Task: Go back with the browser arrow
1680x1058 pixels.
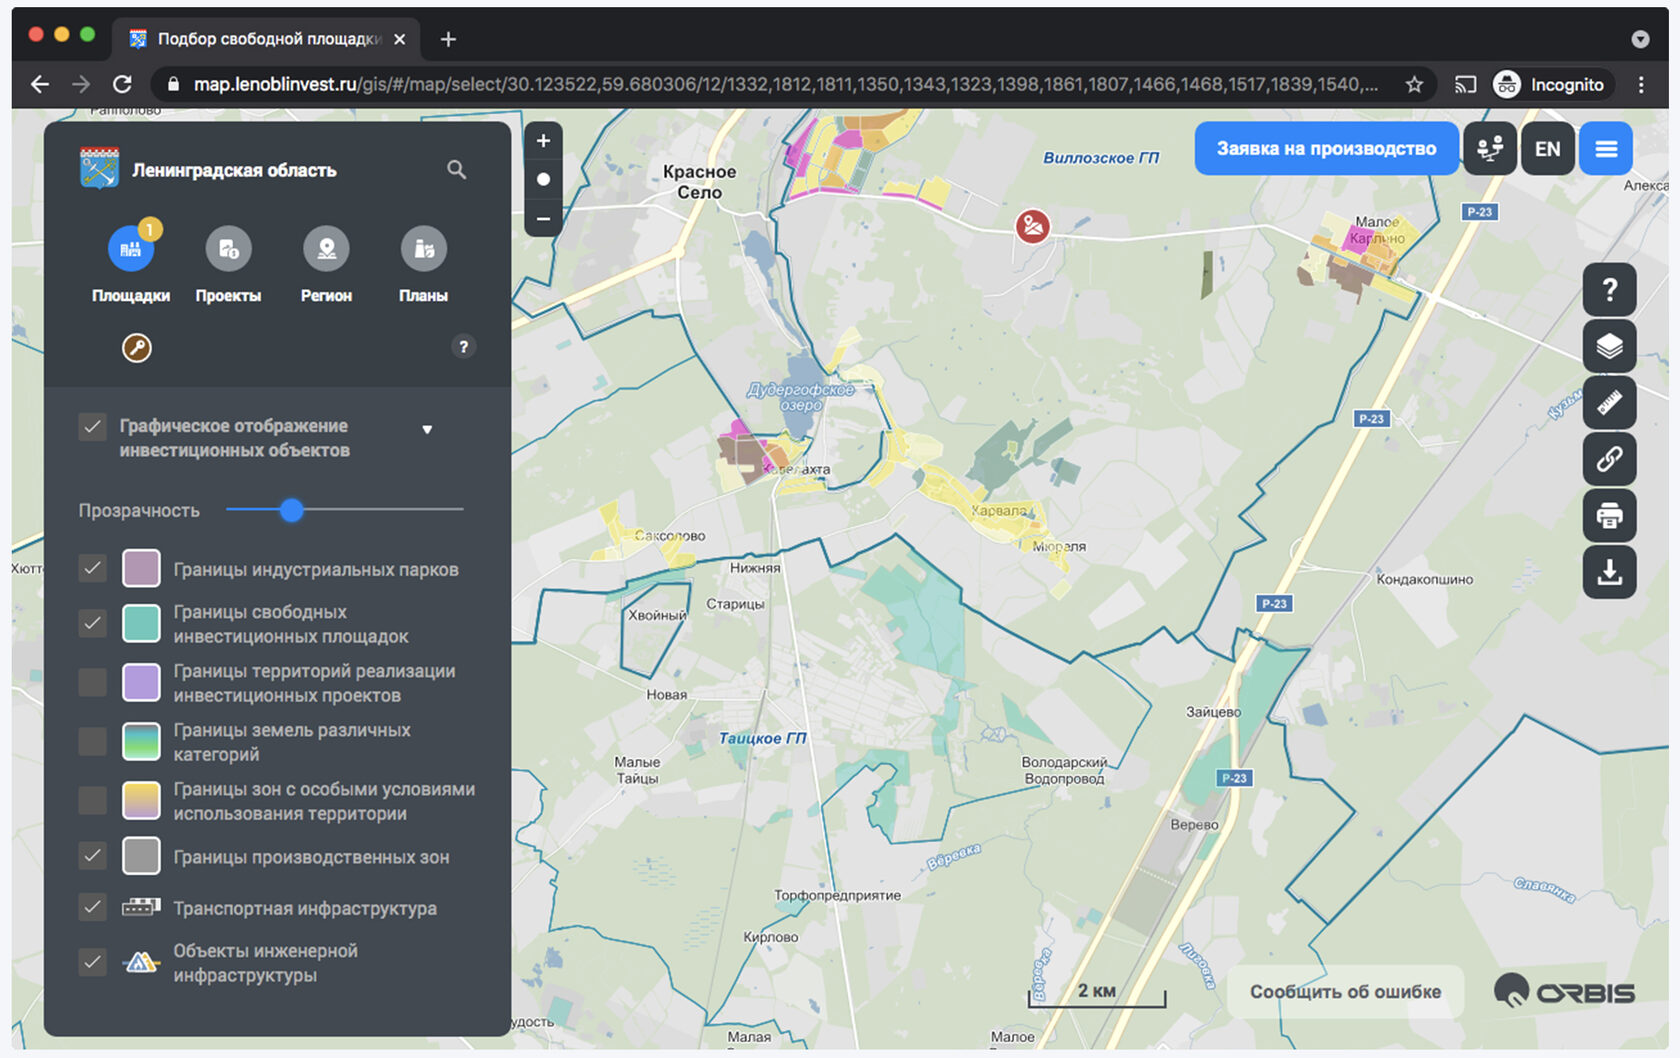Action: click(40, 85)
